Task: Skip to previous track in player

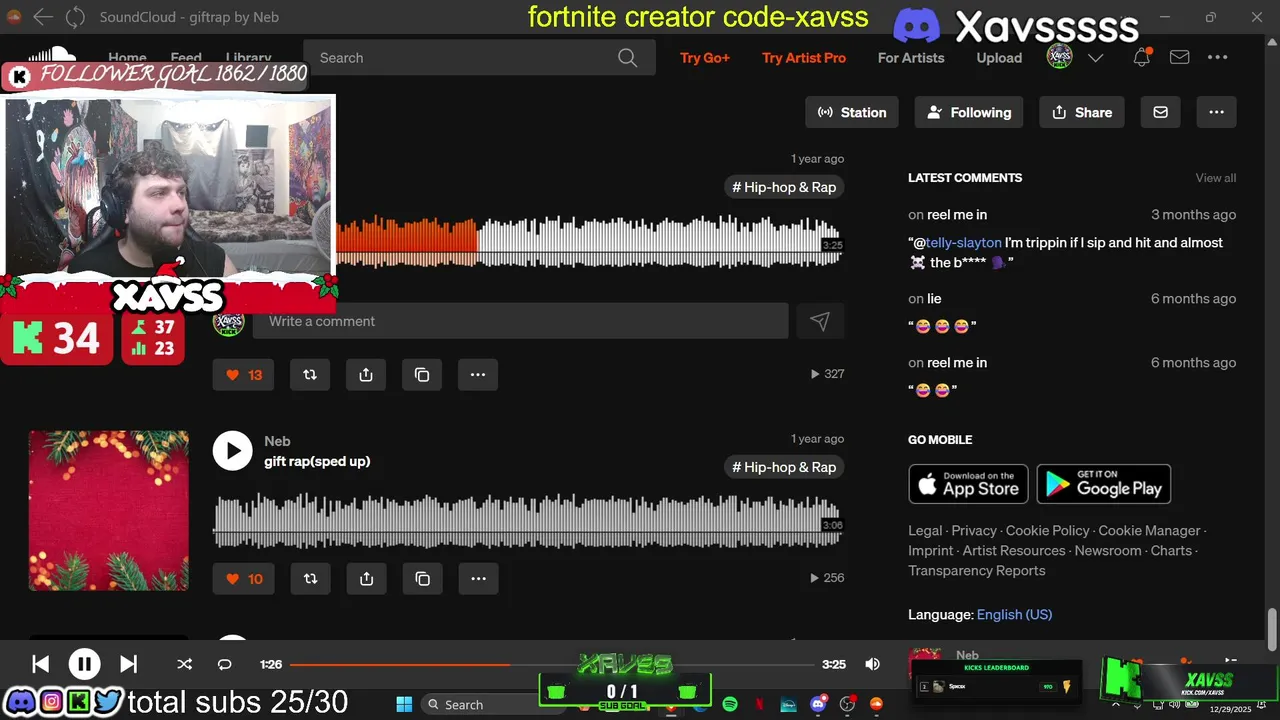Action: point(40,664)
